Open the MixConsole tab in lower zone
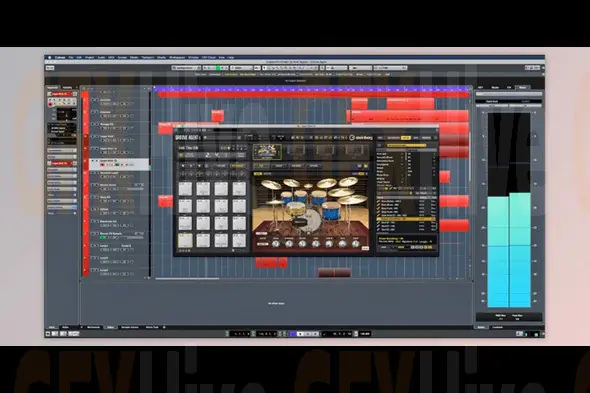The height and width of the screenshot is (393, 590). (x=94, y=327)
